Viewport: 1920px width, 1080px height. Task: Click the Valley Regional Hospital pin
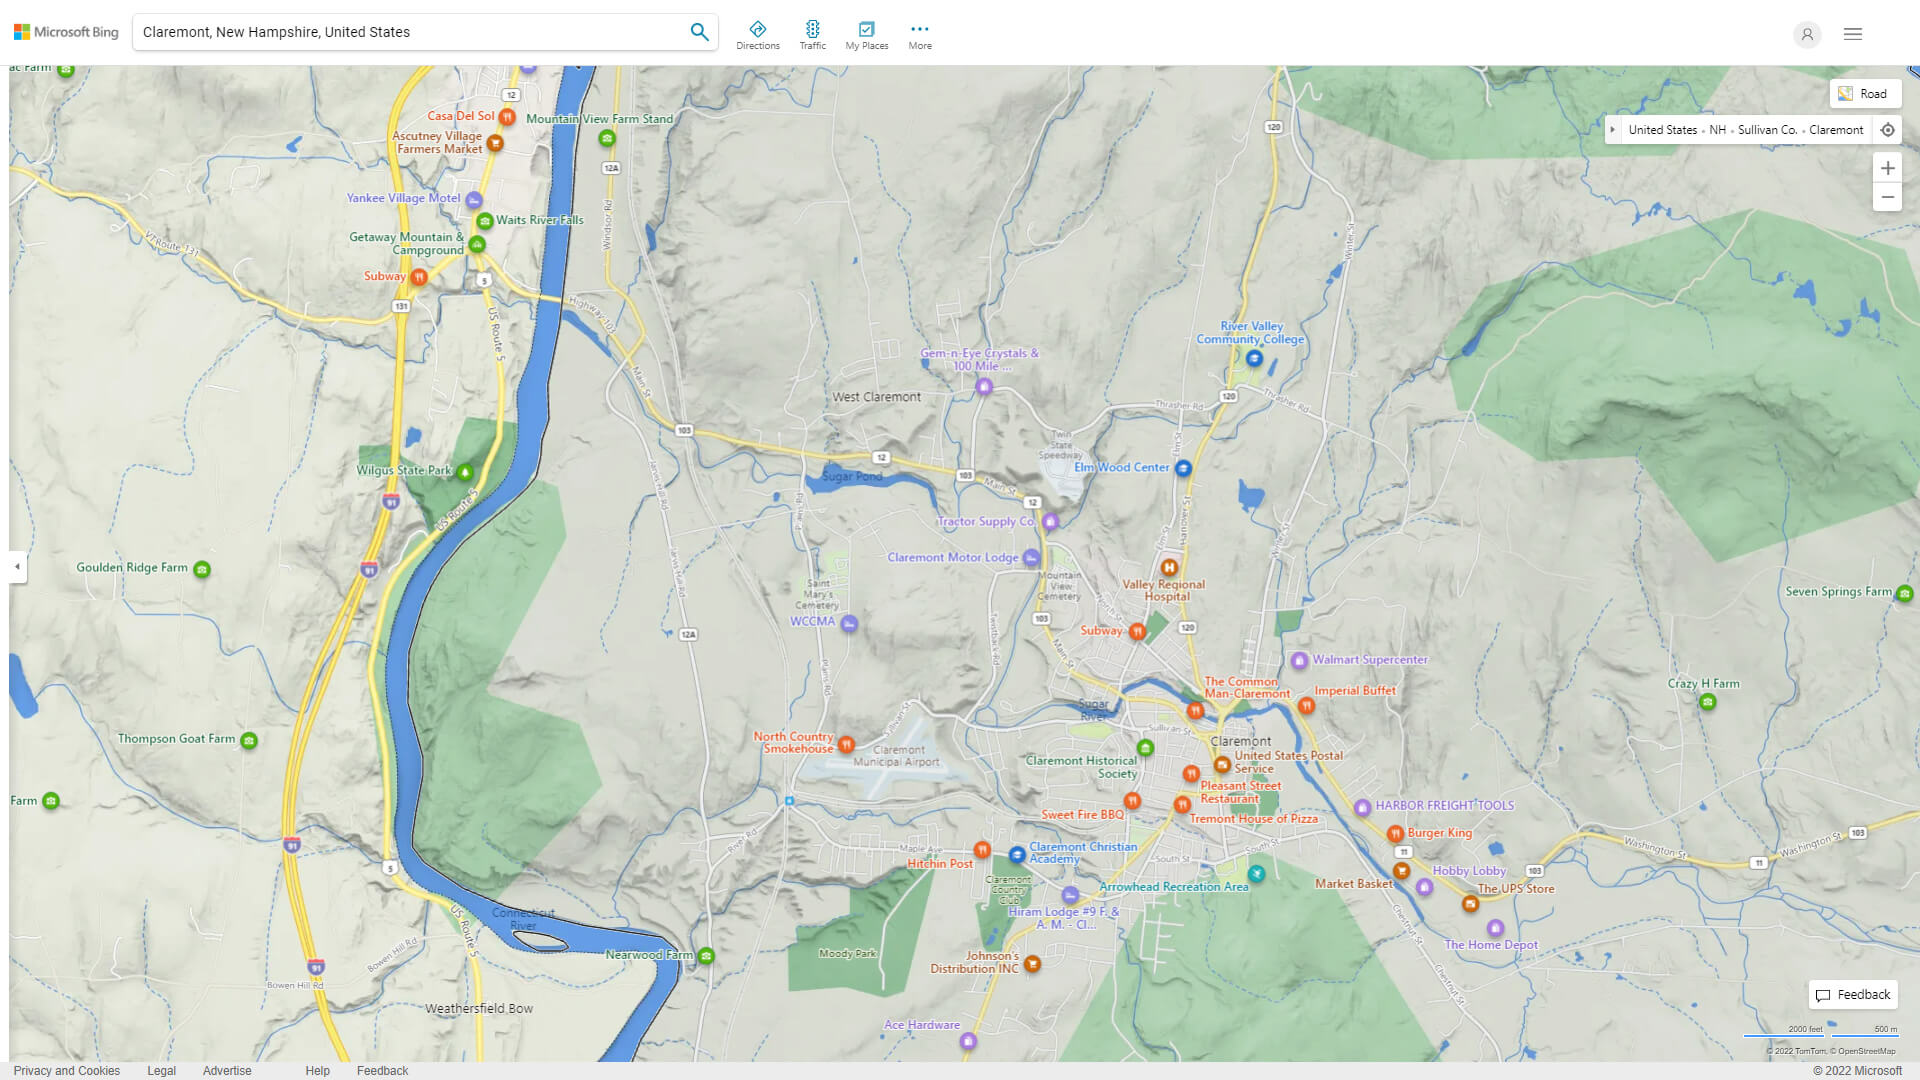coord(1170,565)
